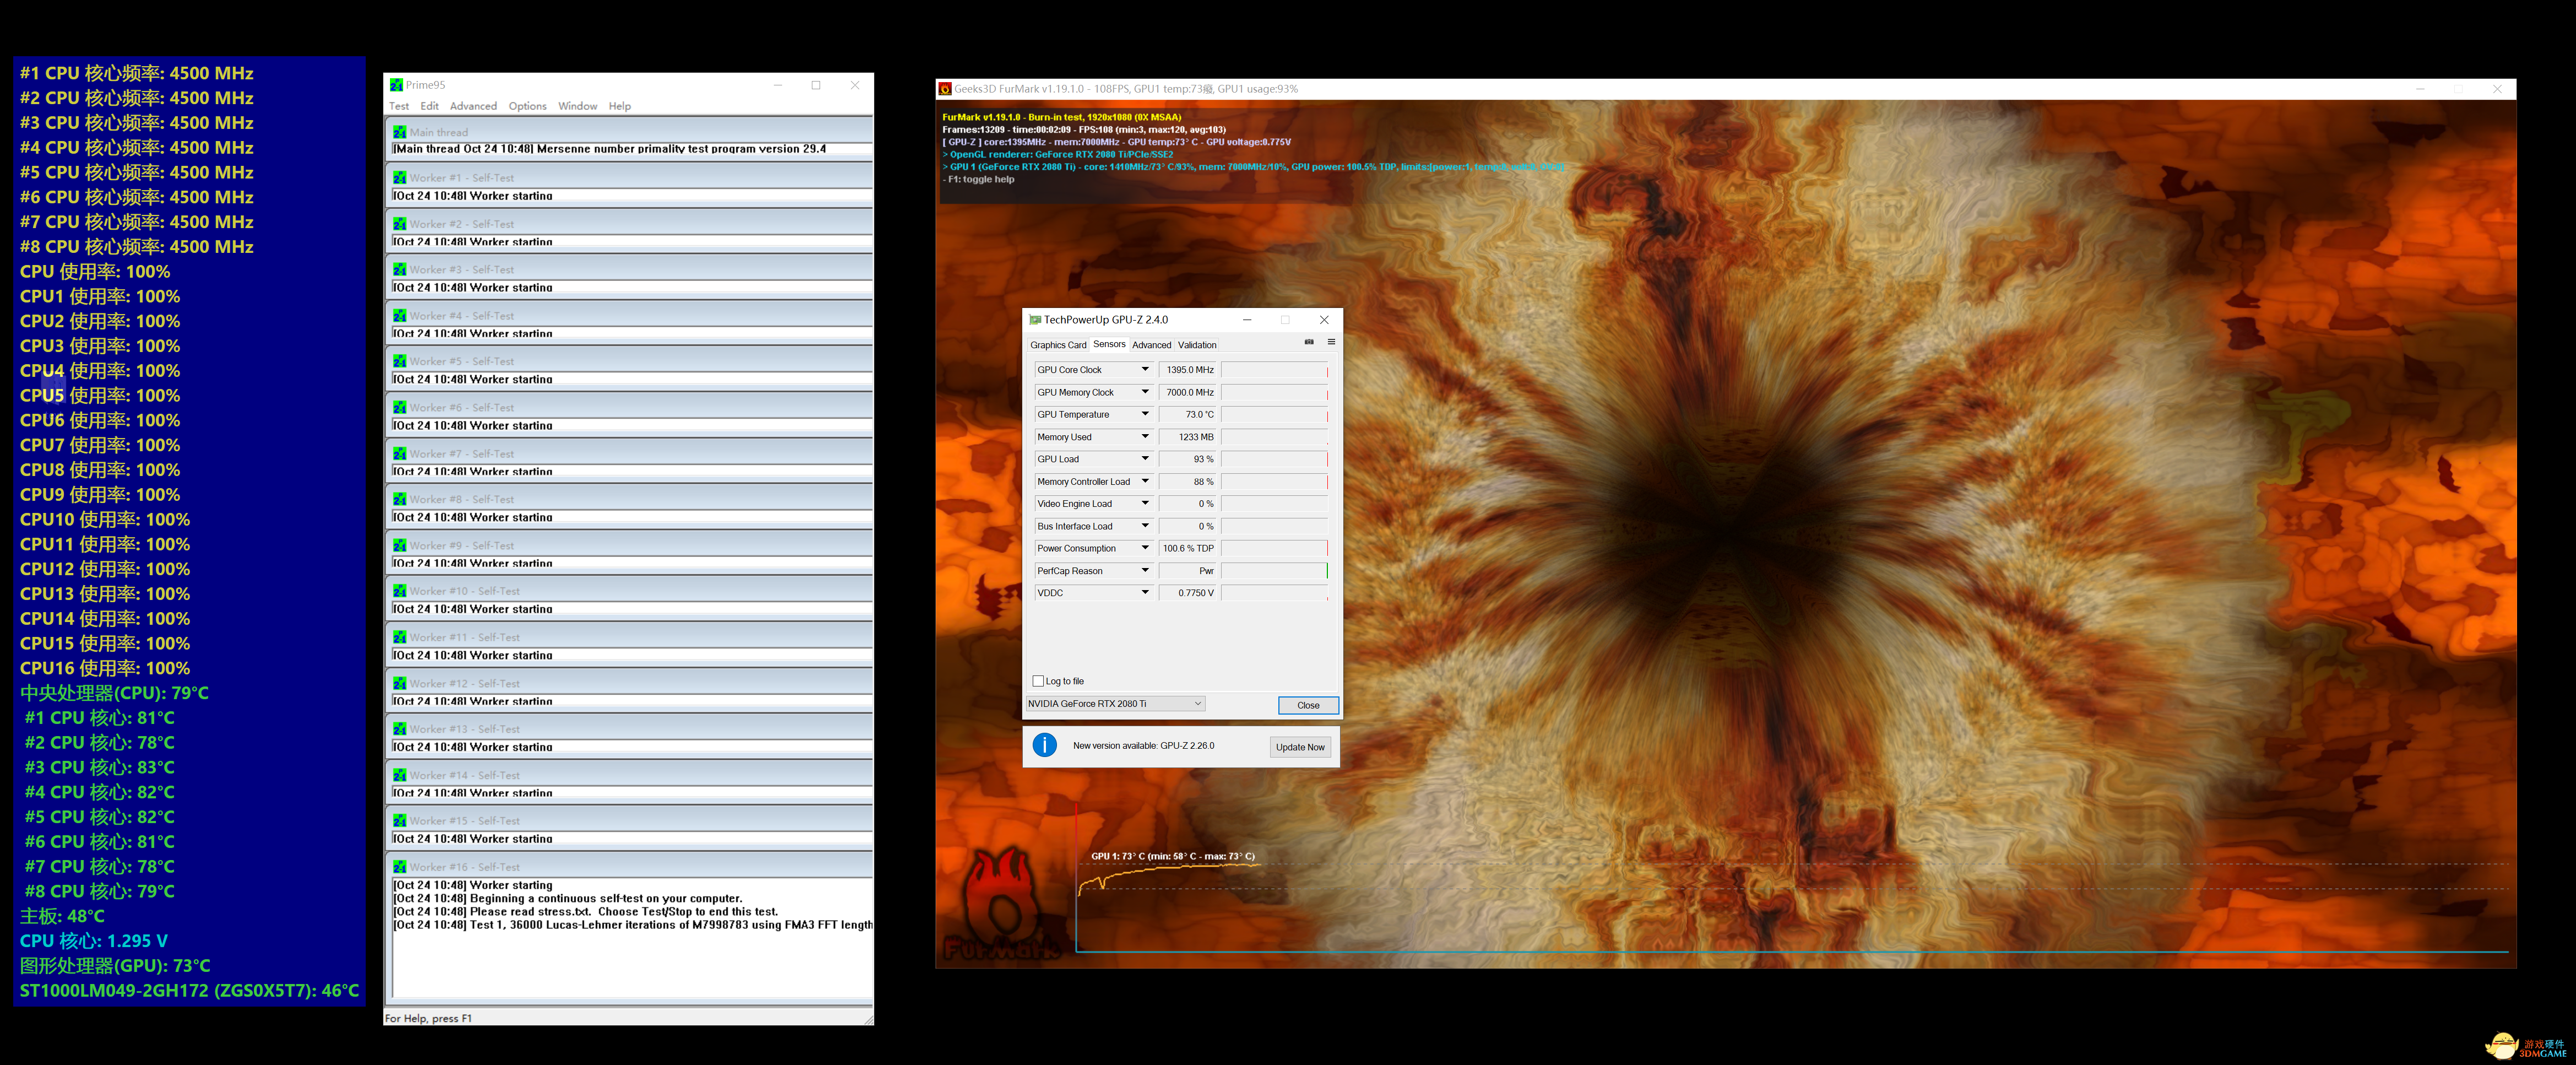Expand the Power Consumption sensor dropdown

click(x=1145, y=548)
